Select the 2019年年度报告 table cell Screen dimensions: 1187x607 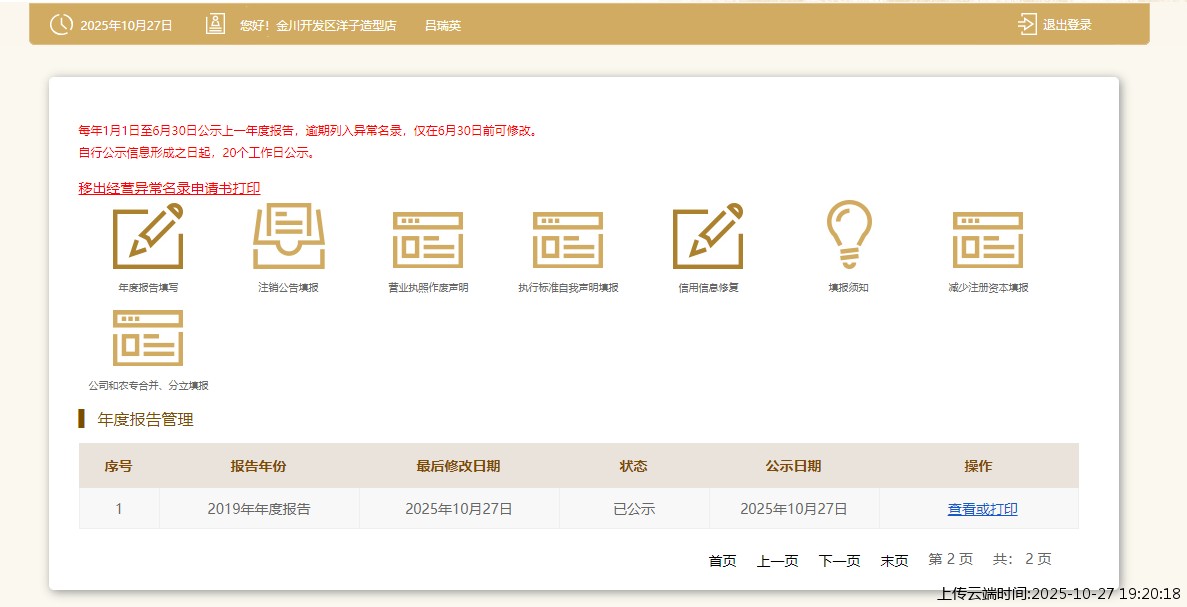[x=259, y=509]
